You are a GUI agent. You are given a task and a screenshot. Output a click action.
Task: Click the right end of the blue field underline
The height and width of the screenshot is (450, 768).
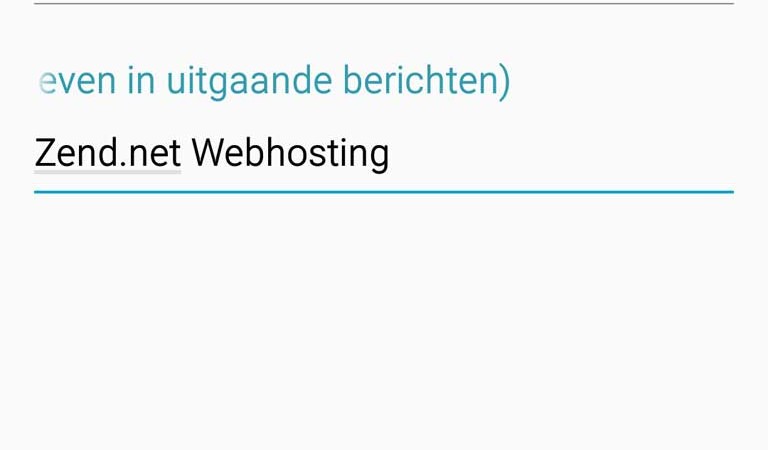click(x=730, y=192)
